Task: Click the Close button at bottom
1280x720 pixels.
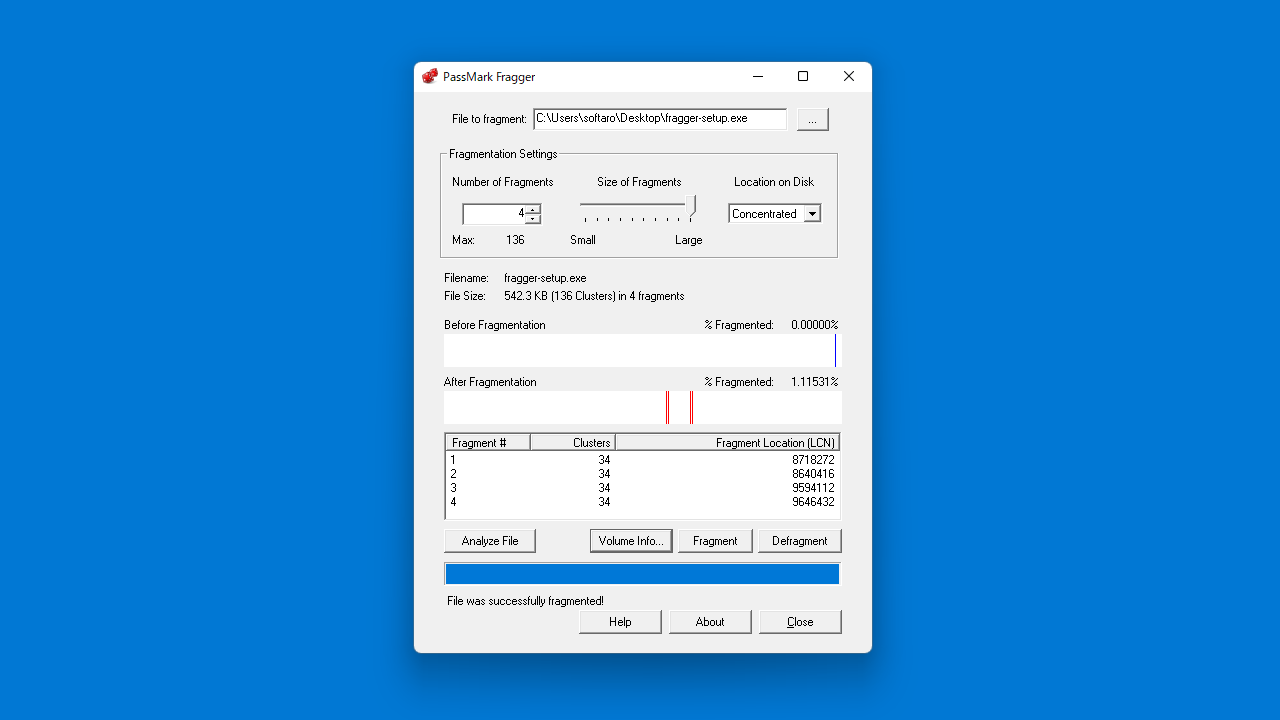Action: (x=800, y=622)
